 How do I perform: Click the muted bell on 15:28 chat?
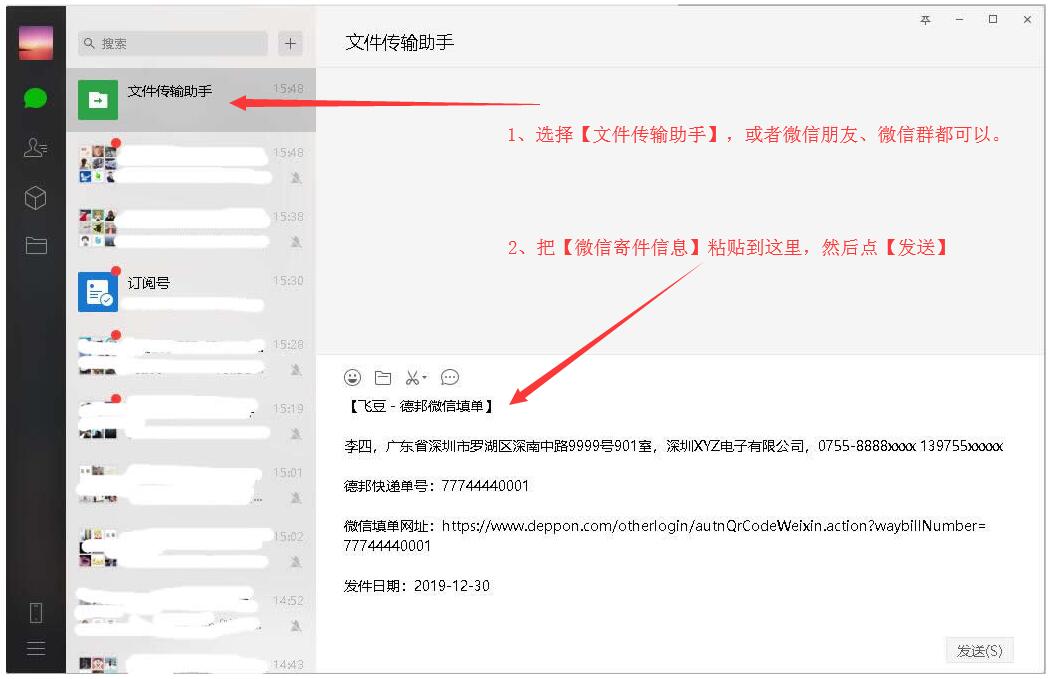(296, 370)
